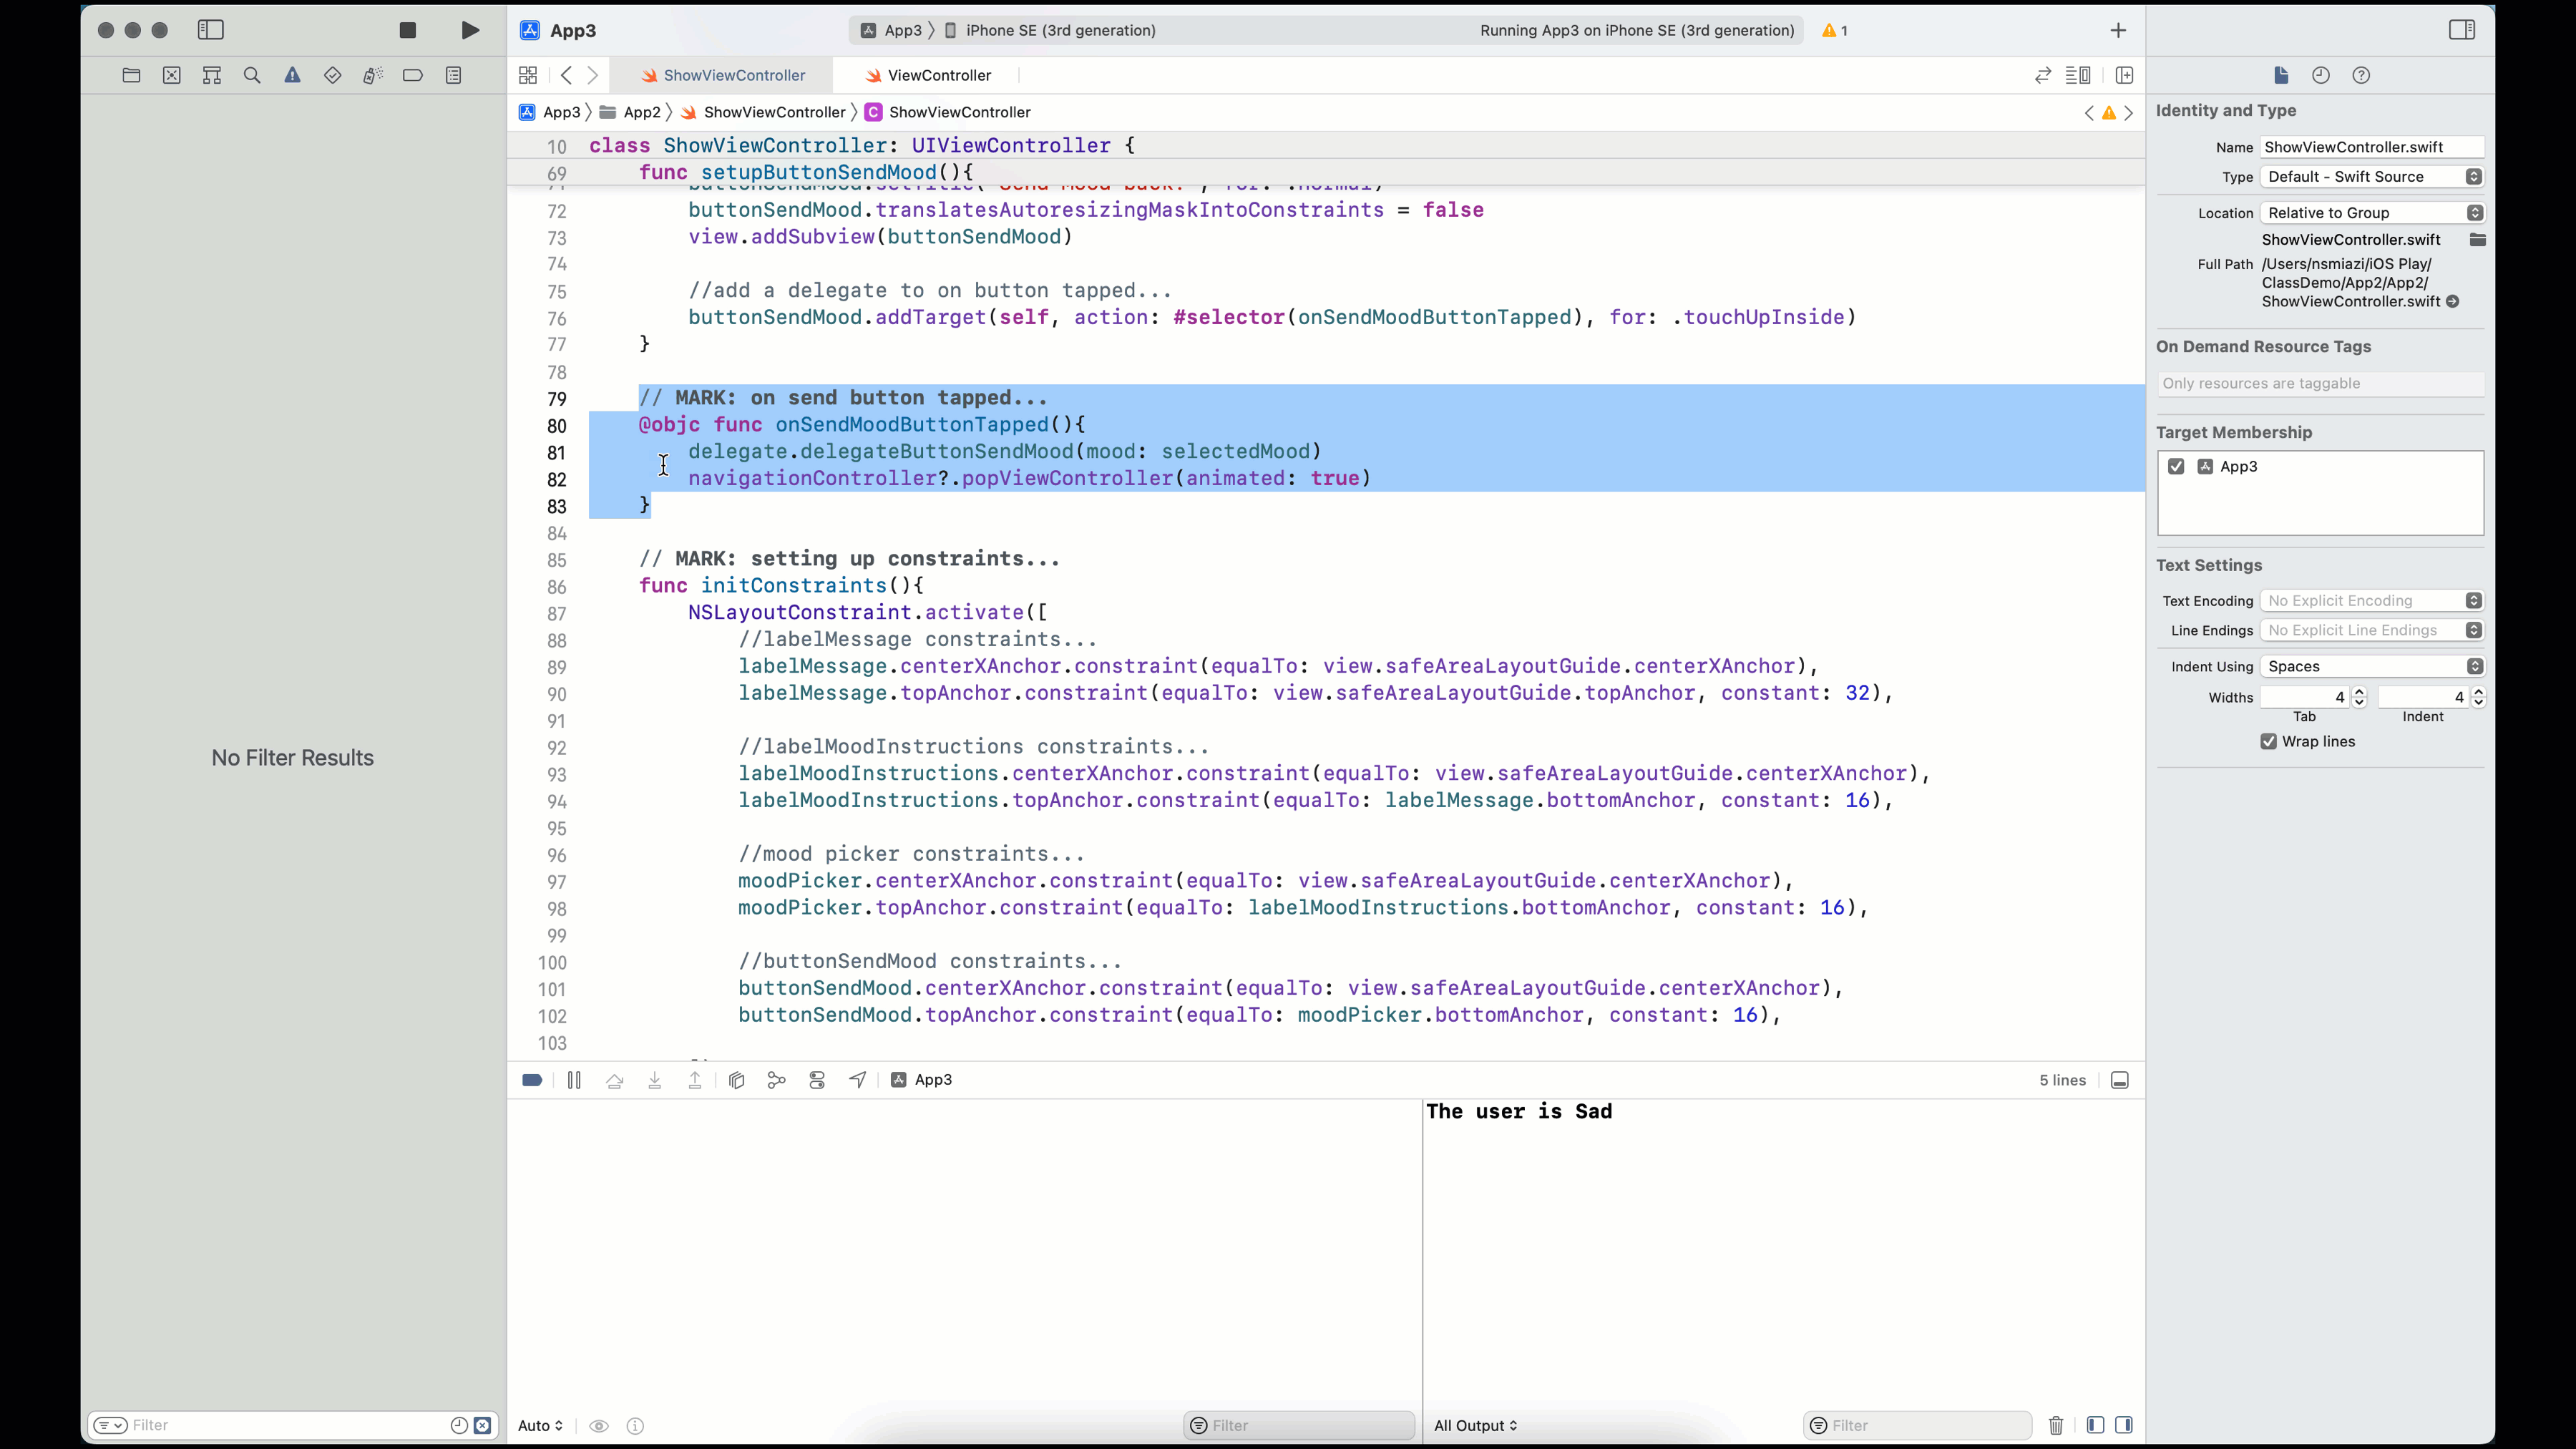The height and width of the screenshot is (1449, 2576).
Task: Click App2 folder in breadcrumb path
Action: (x=641, y=112)
